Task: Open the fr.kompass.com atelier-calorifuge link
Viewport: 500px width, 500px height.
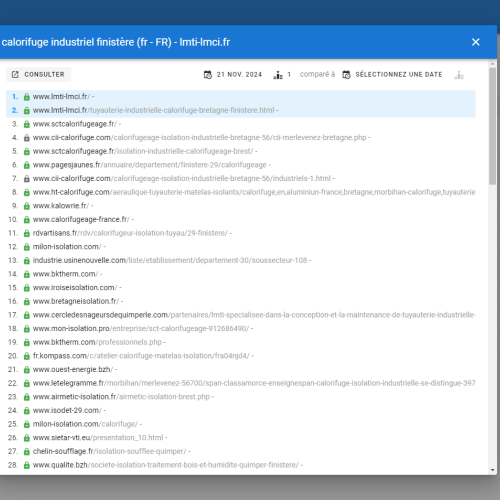Action: tap(141, 356)
